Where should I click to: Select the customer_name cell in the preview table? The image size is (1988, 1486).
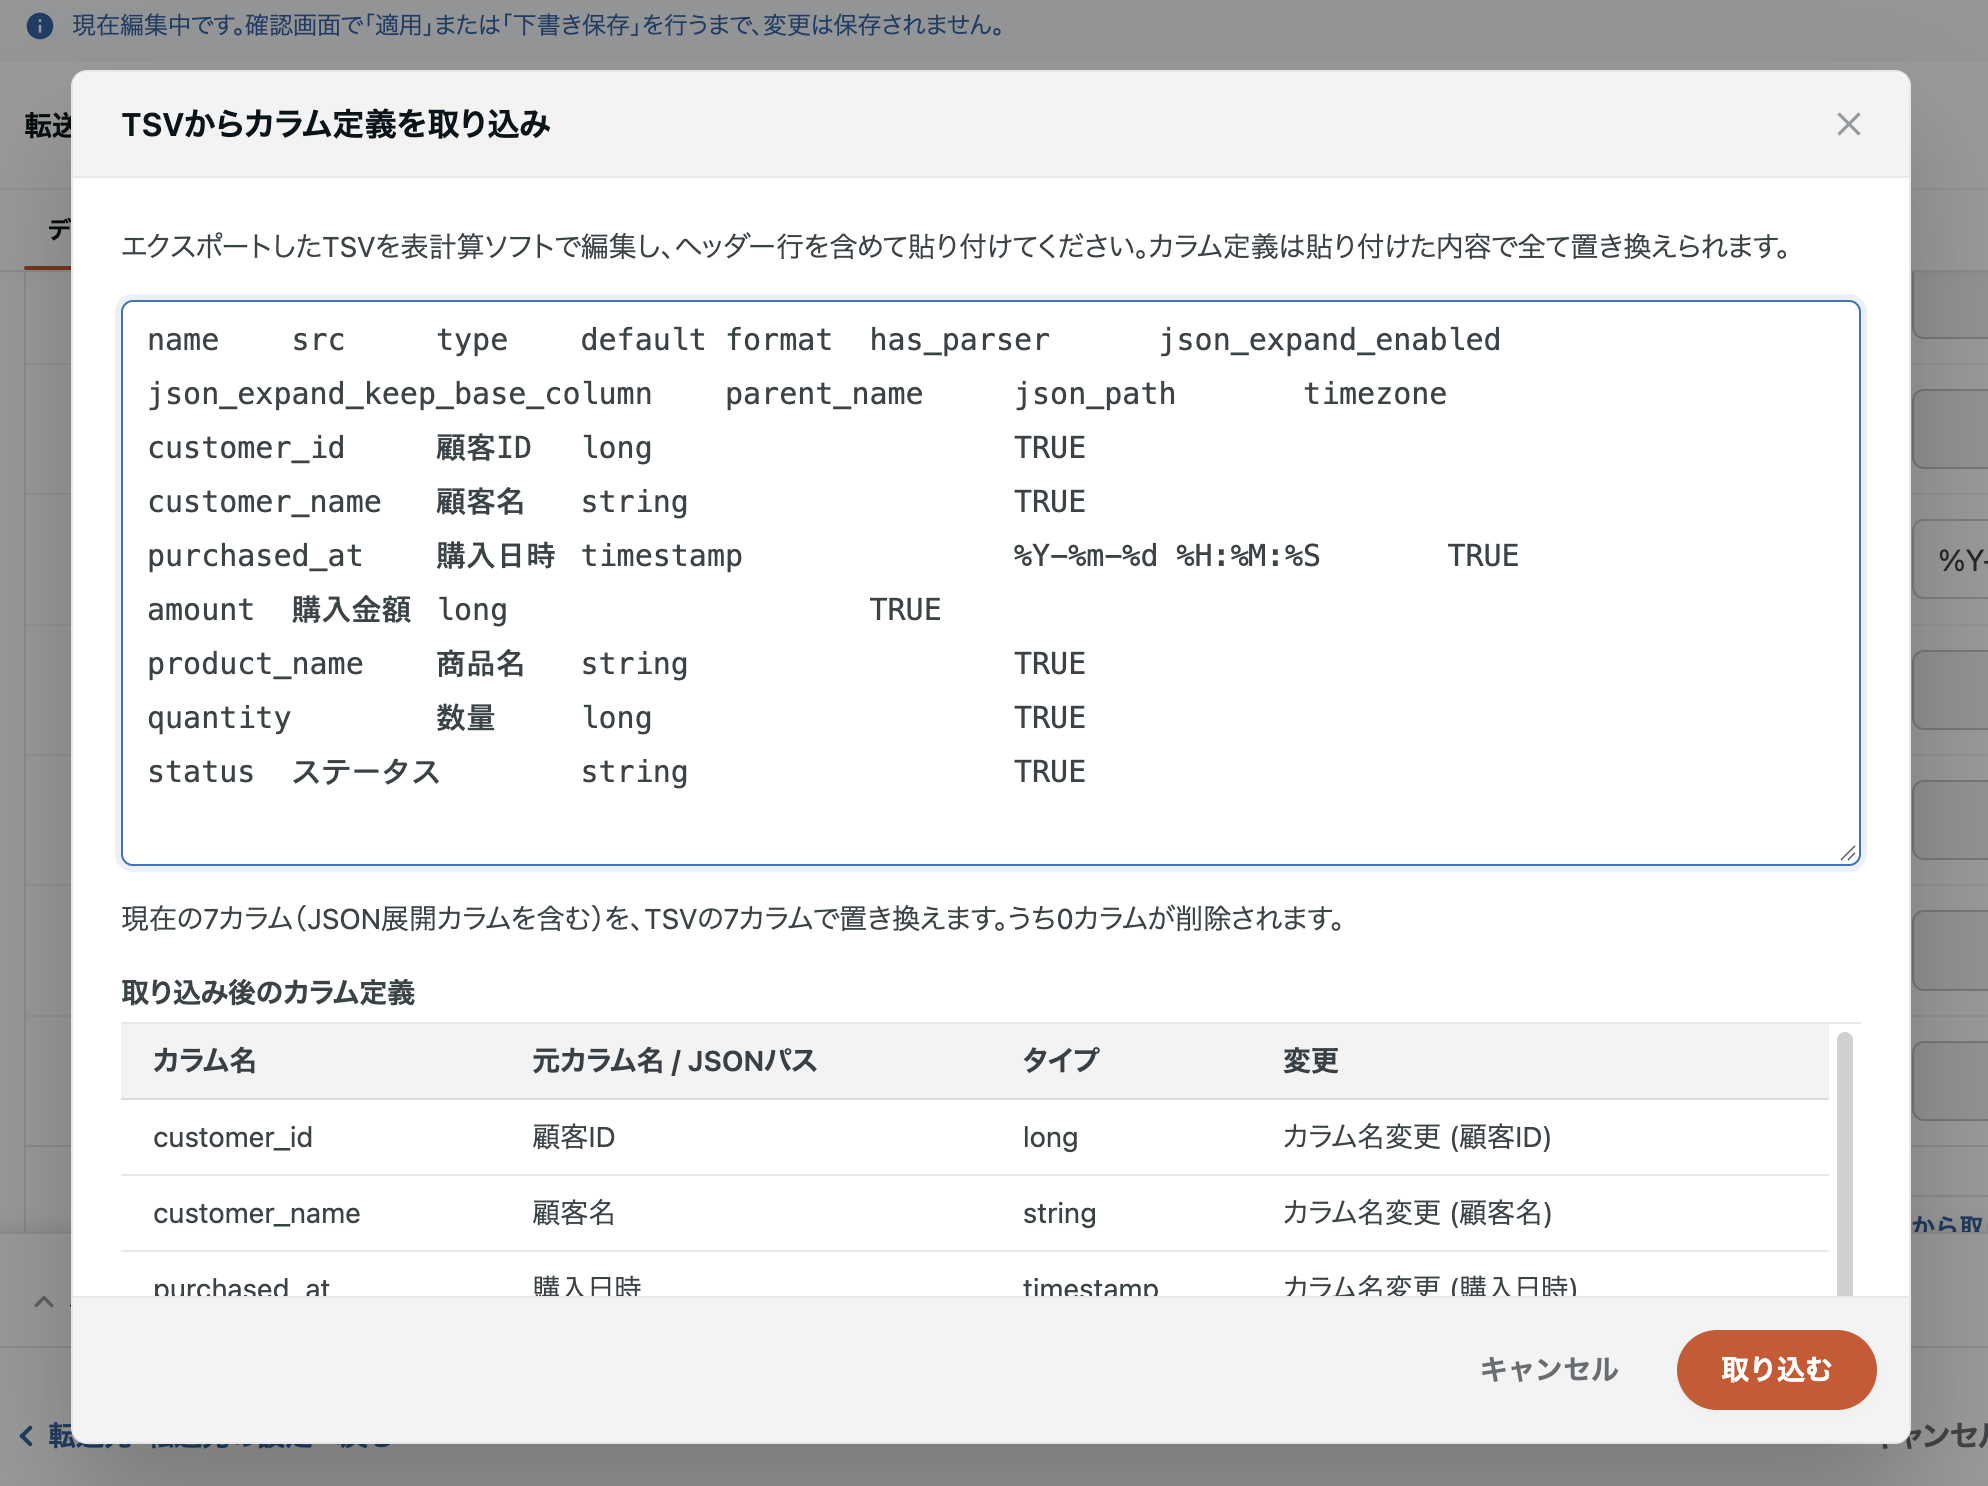(257, 1213)
